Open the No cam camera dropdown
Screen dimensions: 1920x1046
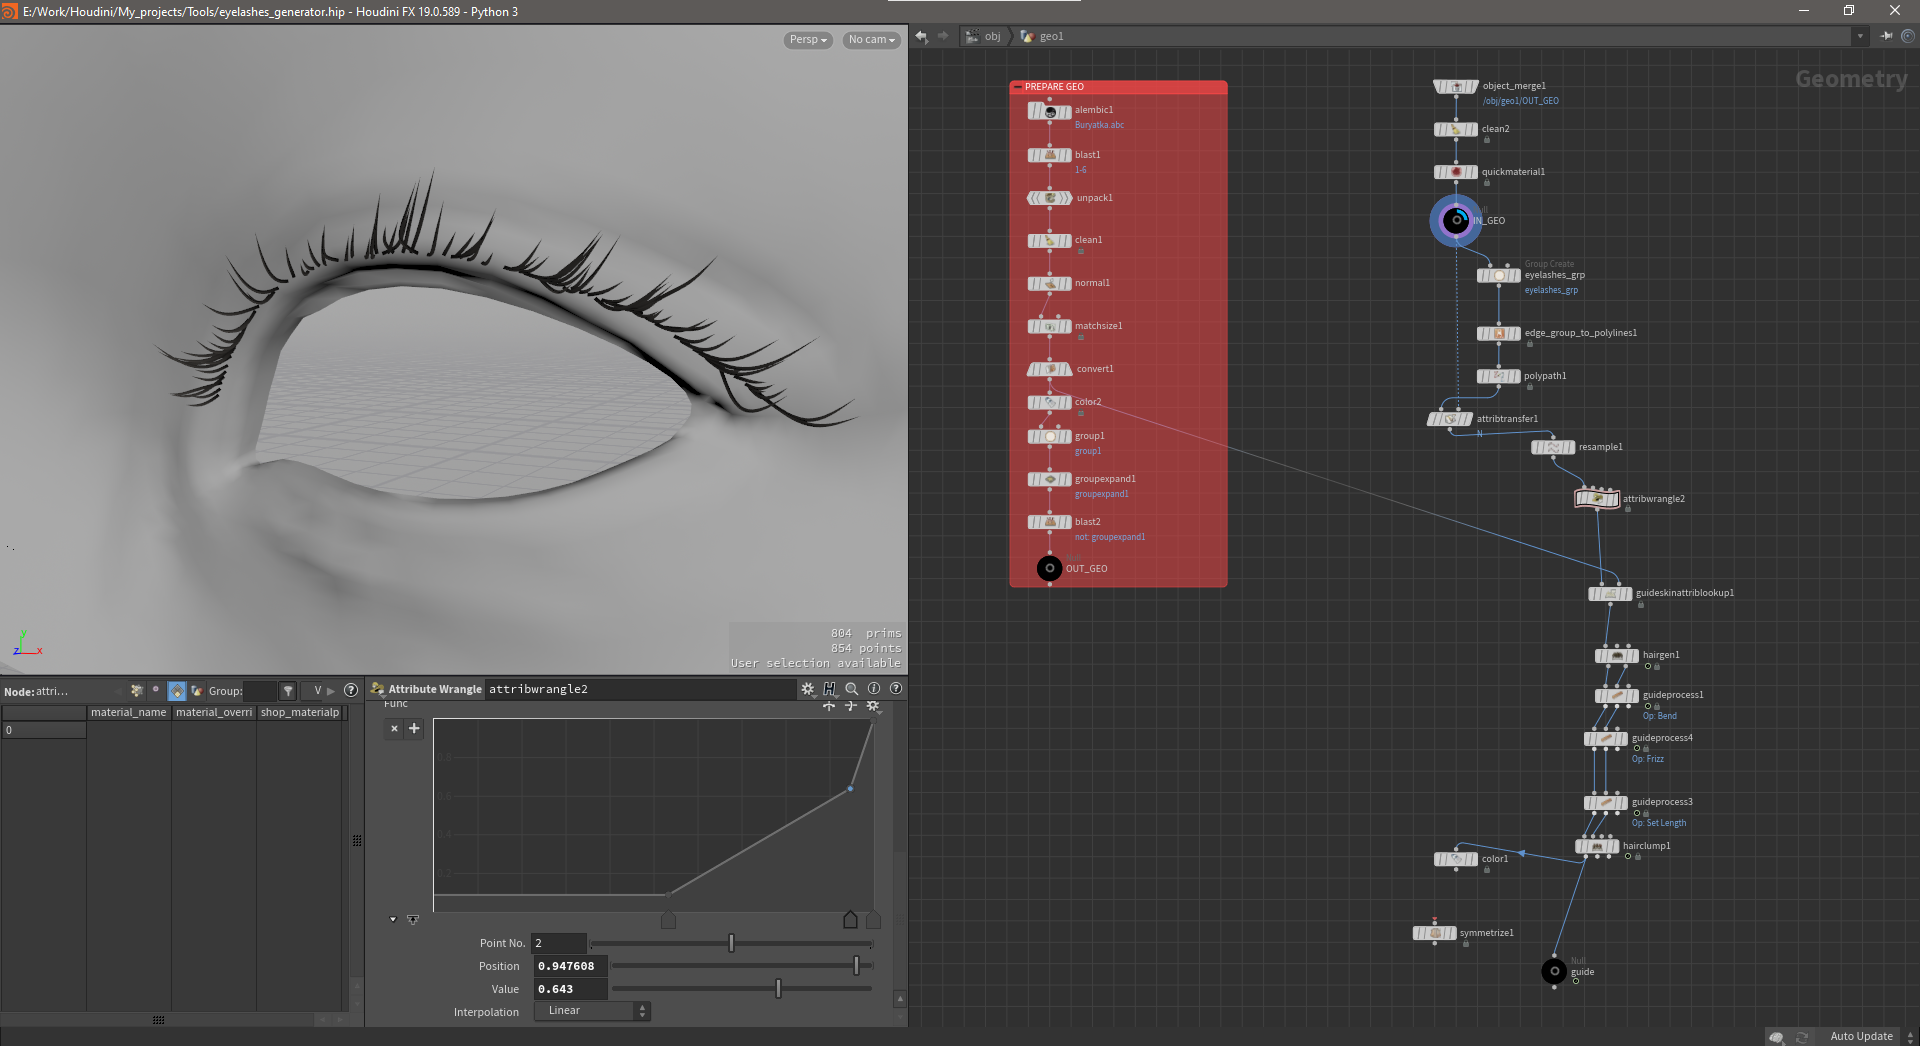[x=871, y=40]
